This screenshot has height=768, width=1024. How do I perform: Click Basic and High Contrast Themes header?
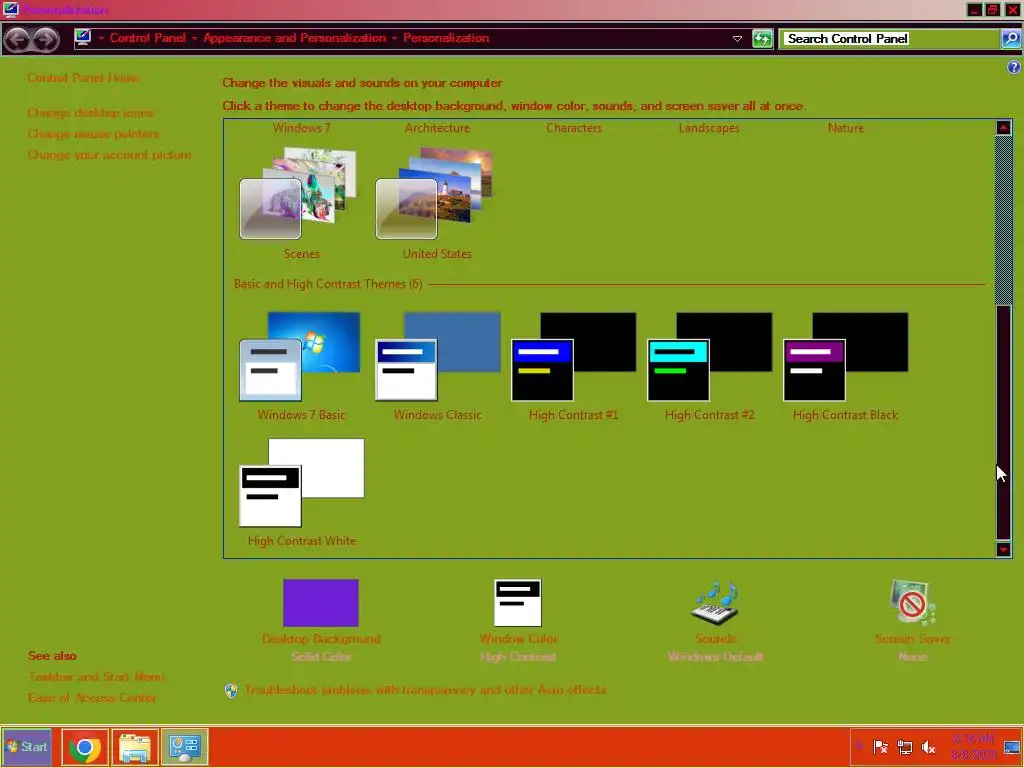click(328, 284)
